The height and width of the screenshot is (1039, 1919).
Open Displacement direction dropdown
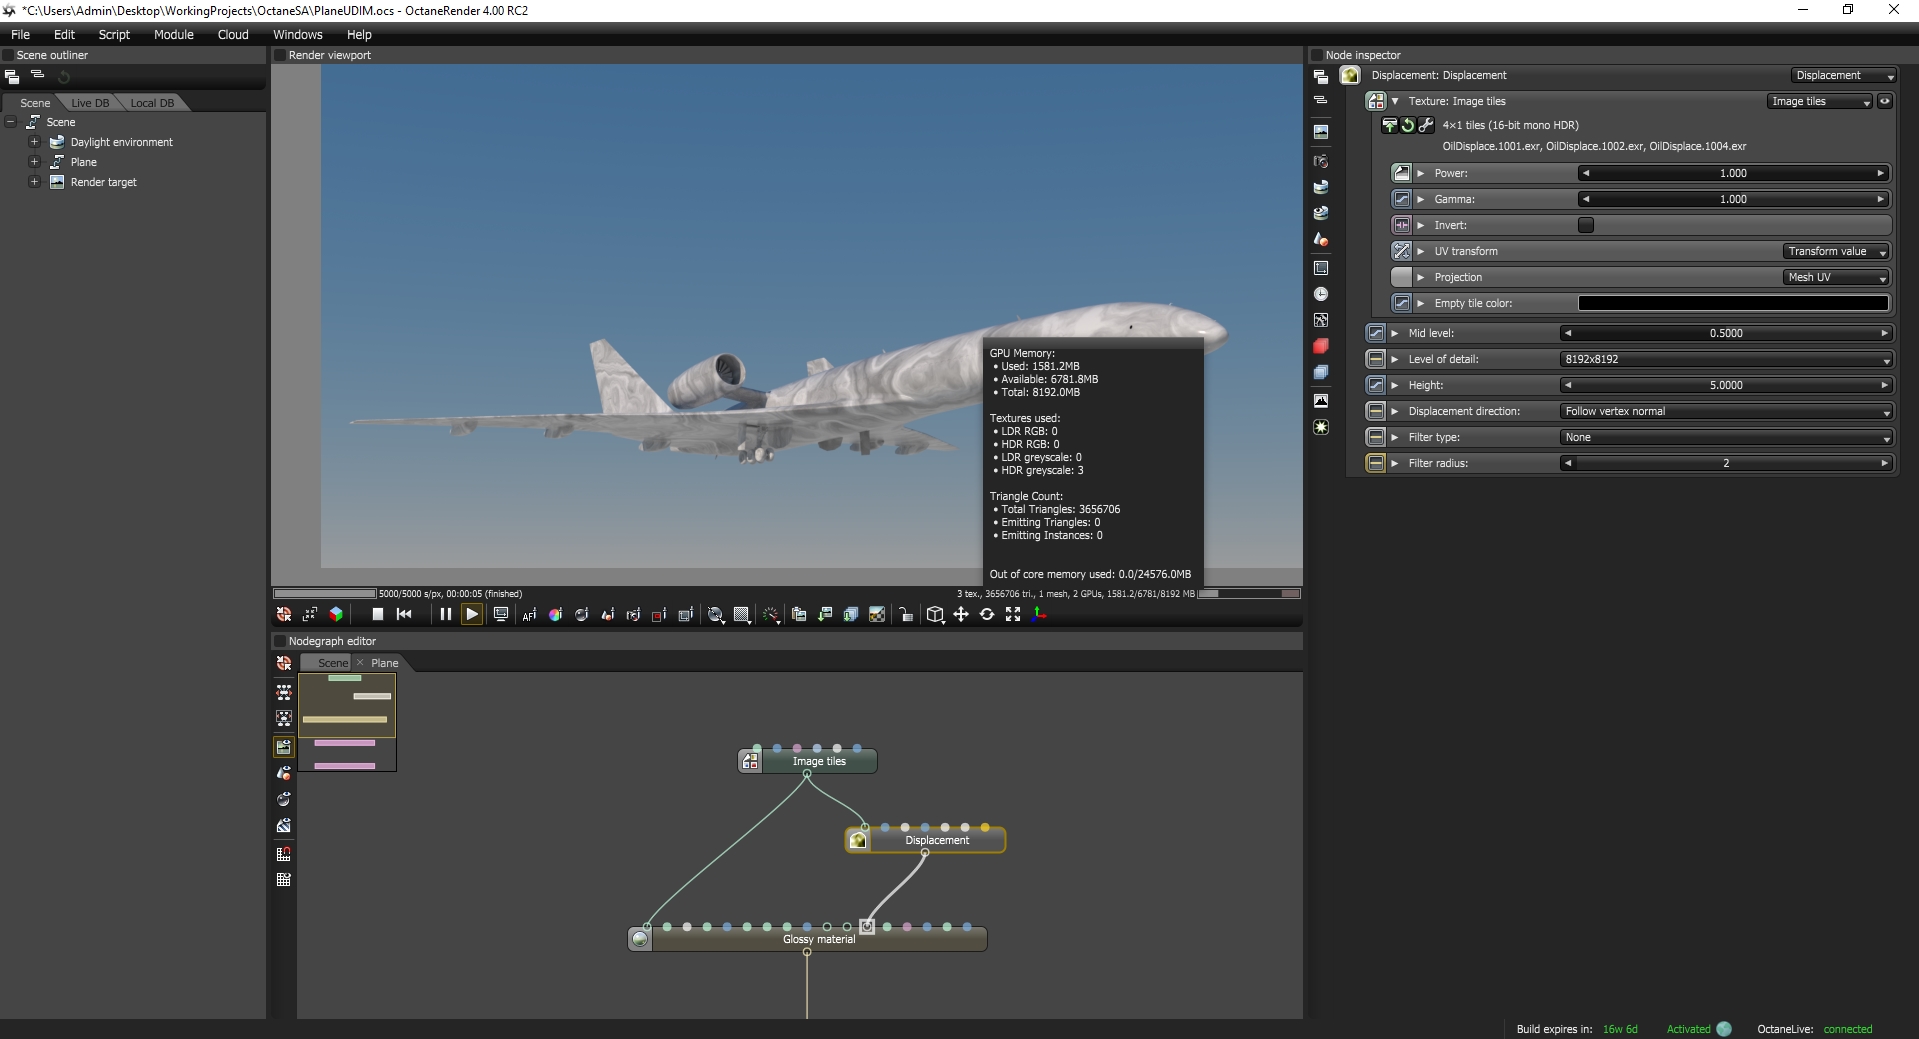[1726, 411]
